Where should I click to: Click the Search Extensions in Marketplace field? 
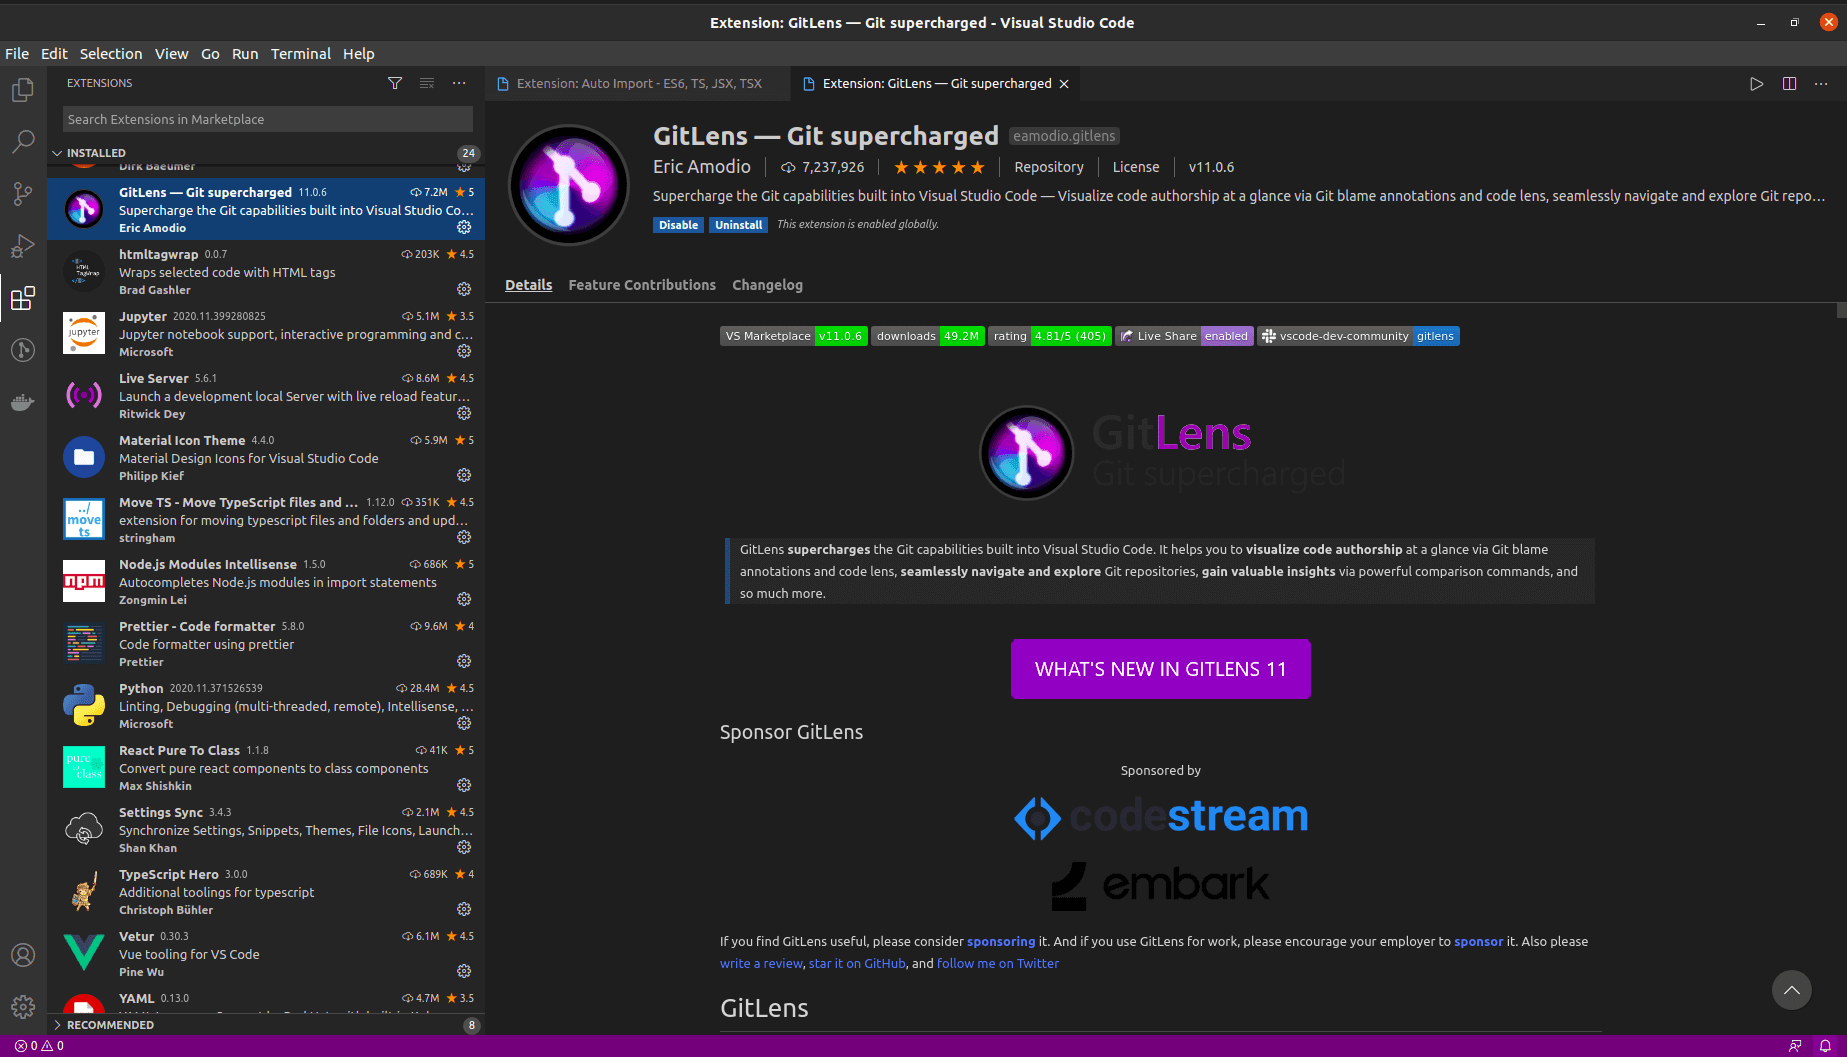pos(267,119)
